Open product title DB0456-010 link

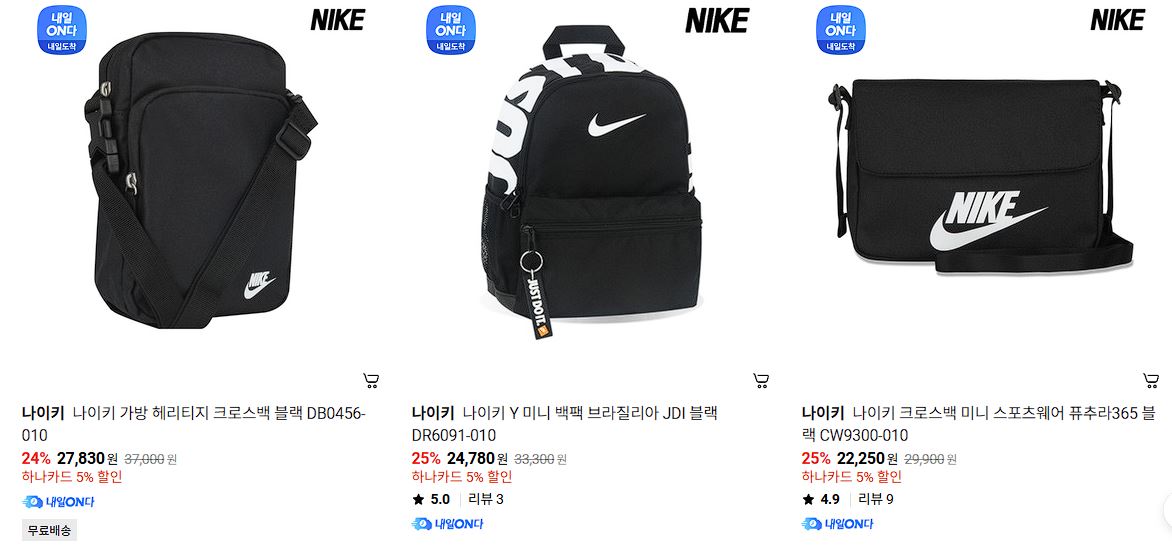pyautogui.click(x=194, y=423)
